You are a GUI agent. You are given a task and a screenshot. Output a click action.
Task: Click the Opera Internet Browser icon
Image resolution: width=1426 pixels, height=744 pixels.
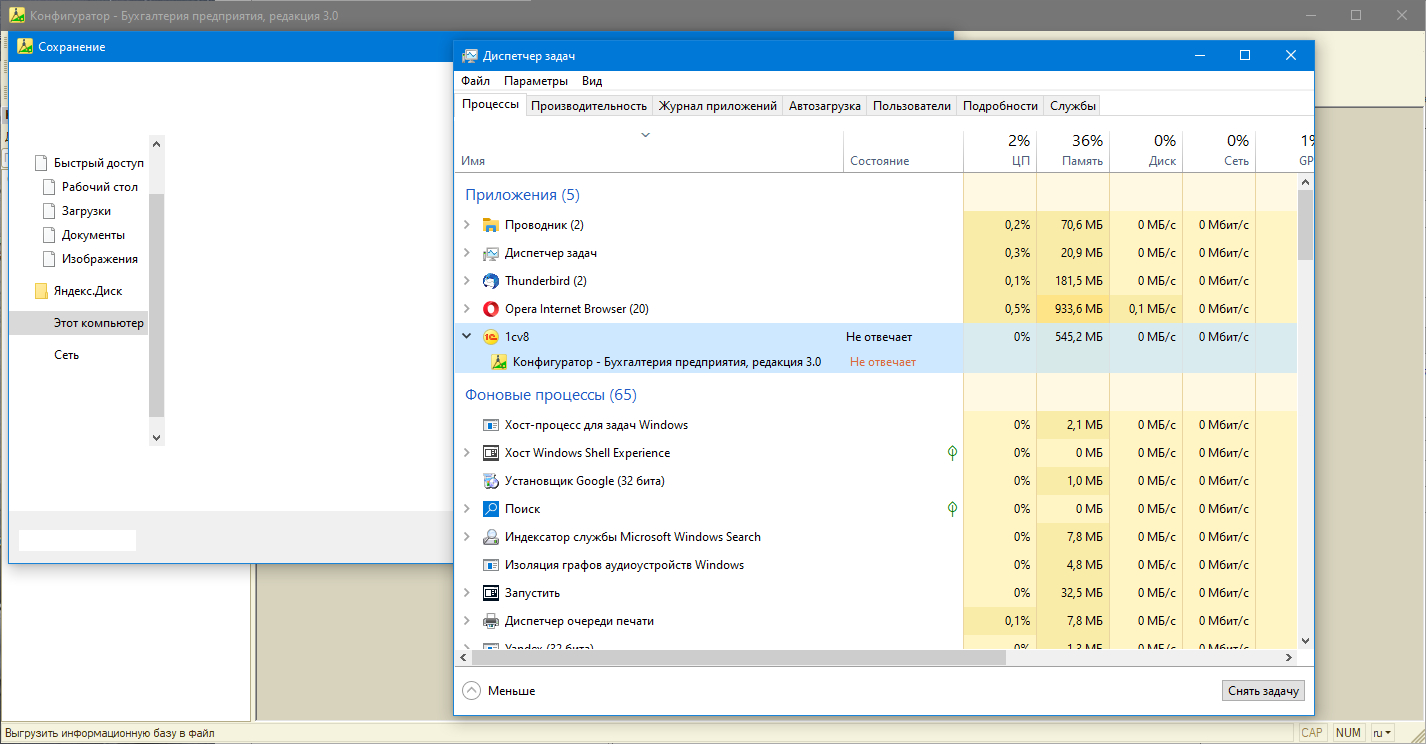tap(490, 309)
